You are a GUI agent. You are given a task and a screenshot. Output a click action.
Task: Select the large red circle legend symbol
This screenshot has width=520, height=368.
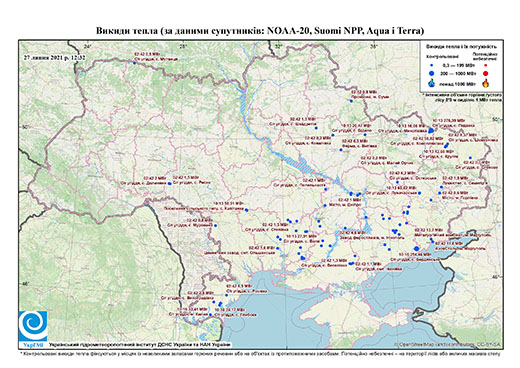(485, 74)
